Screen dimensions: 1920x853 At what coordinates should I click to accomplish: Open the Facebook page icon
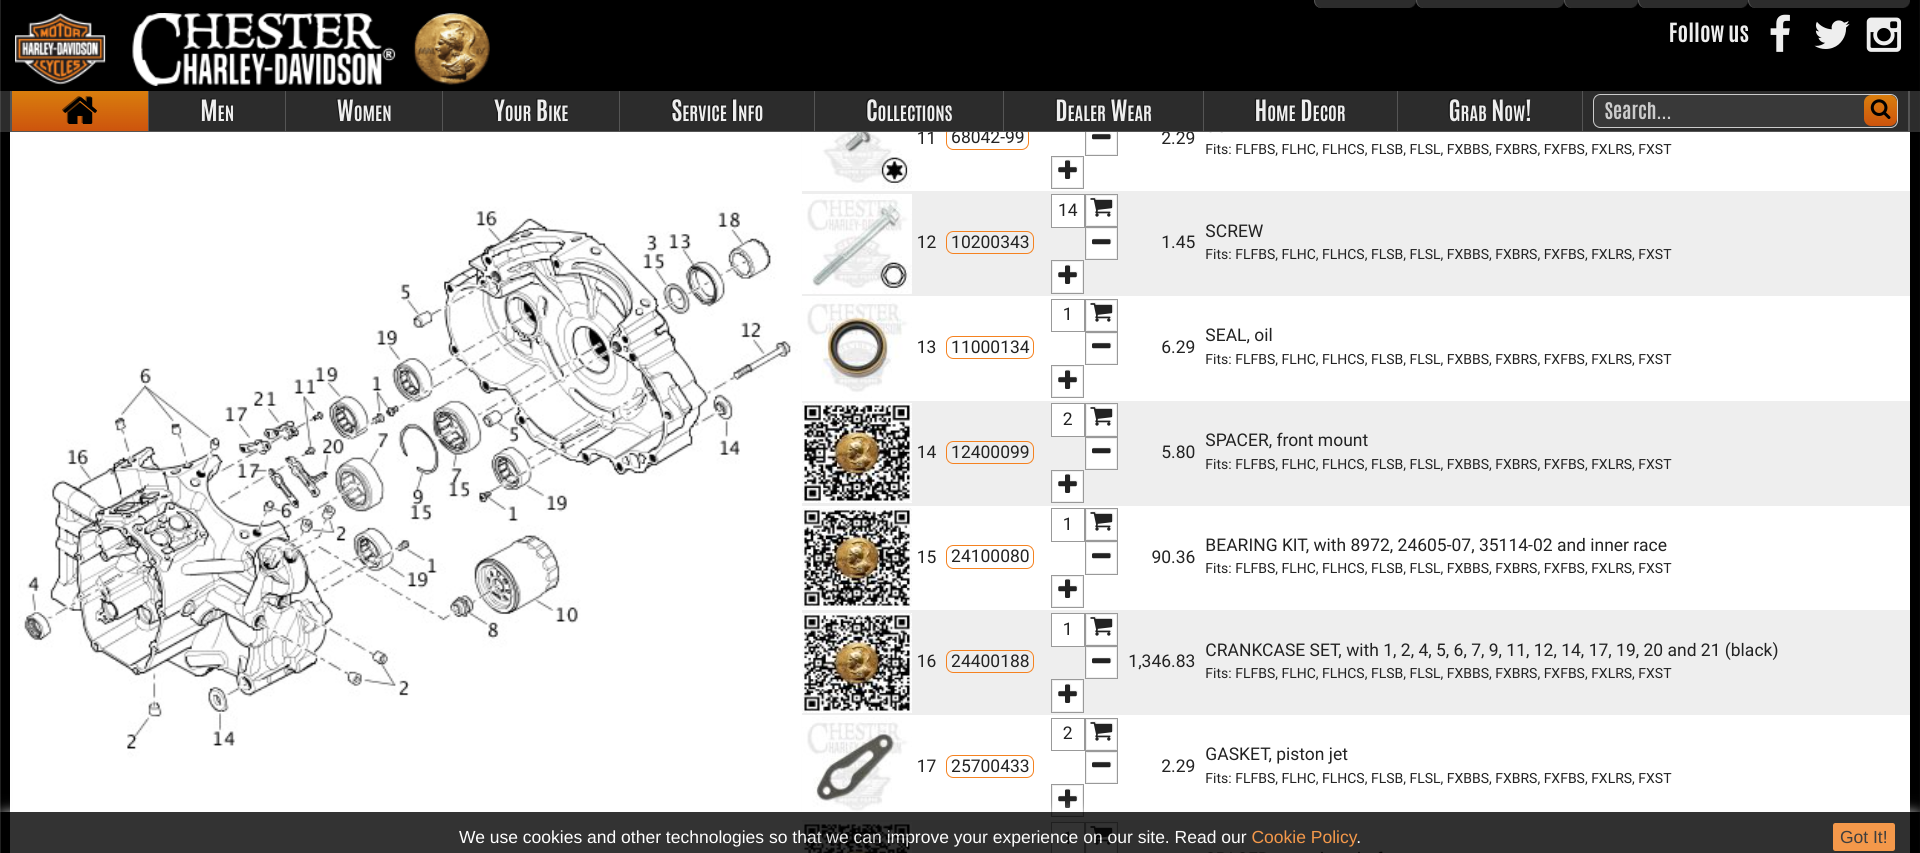pos(1780,34)
